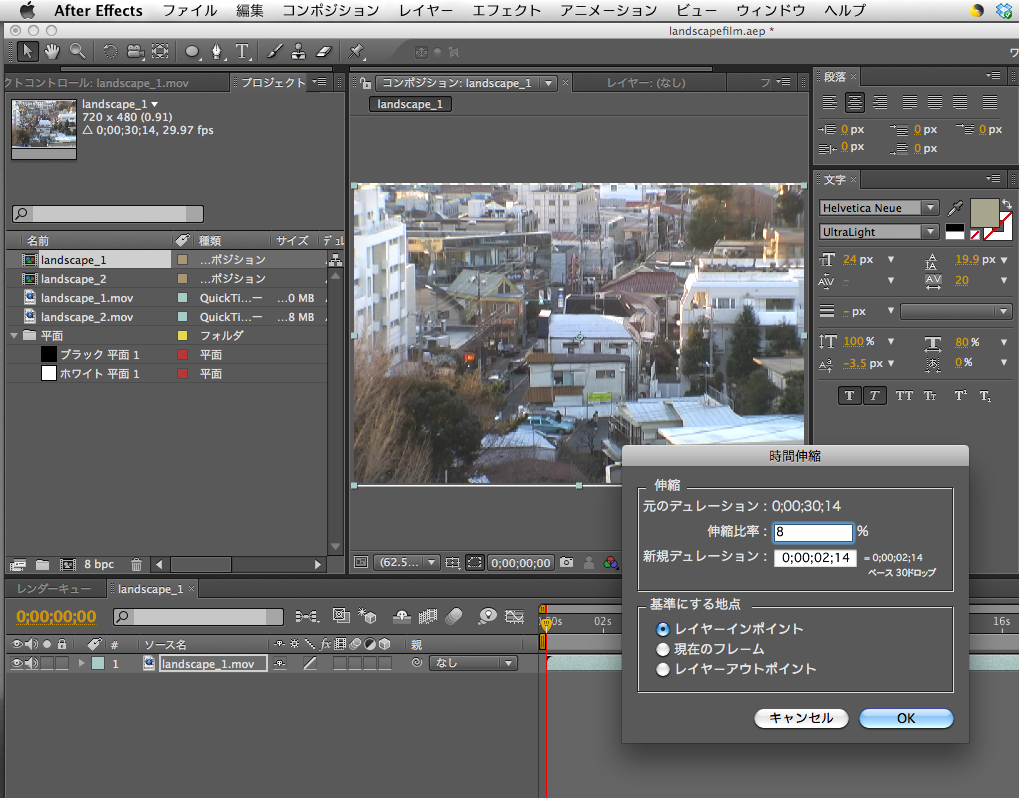1019x798 pixels.
Task: Toggle lock switch for landscape_1.mov layer
Action: 62,663
